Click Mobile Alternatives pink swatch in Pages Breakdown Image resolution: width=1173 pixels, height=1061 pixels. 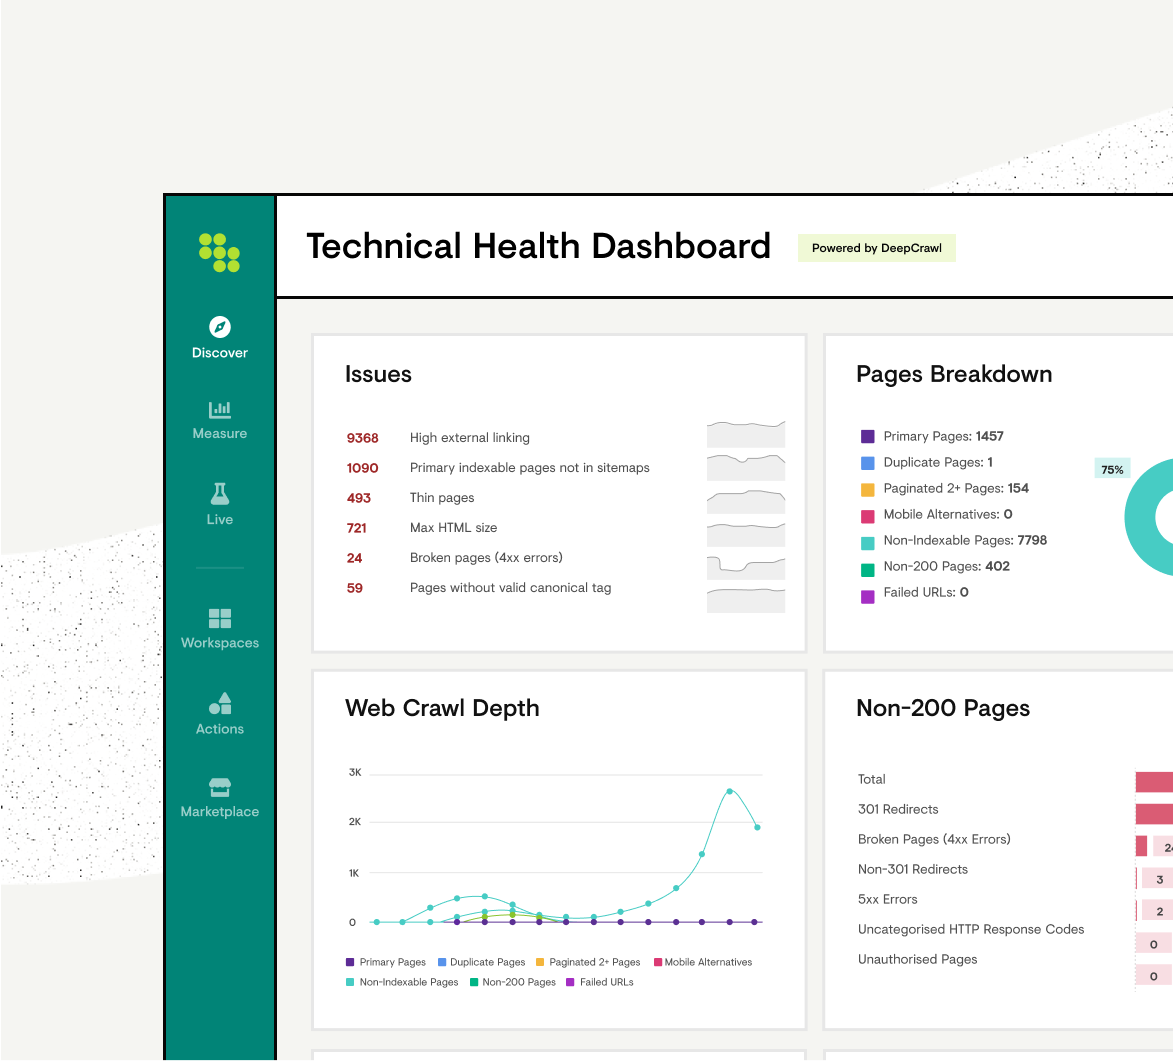(868, 516)
